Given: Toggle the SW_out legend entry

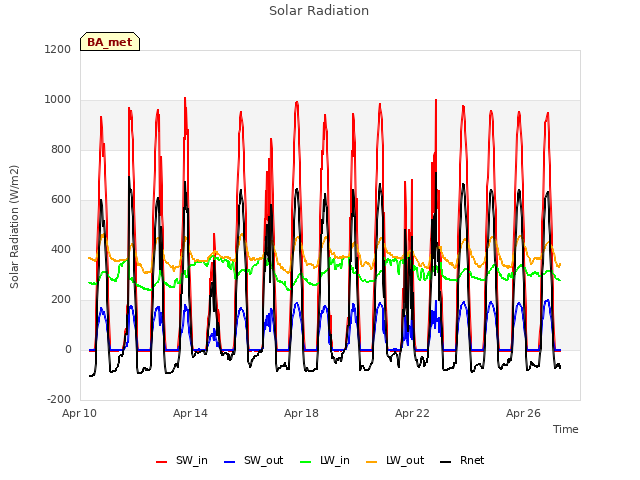Looking at the screenshot, I should pyautogui.click(x=253, y=461).
